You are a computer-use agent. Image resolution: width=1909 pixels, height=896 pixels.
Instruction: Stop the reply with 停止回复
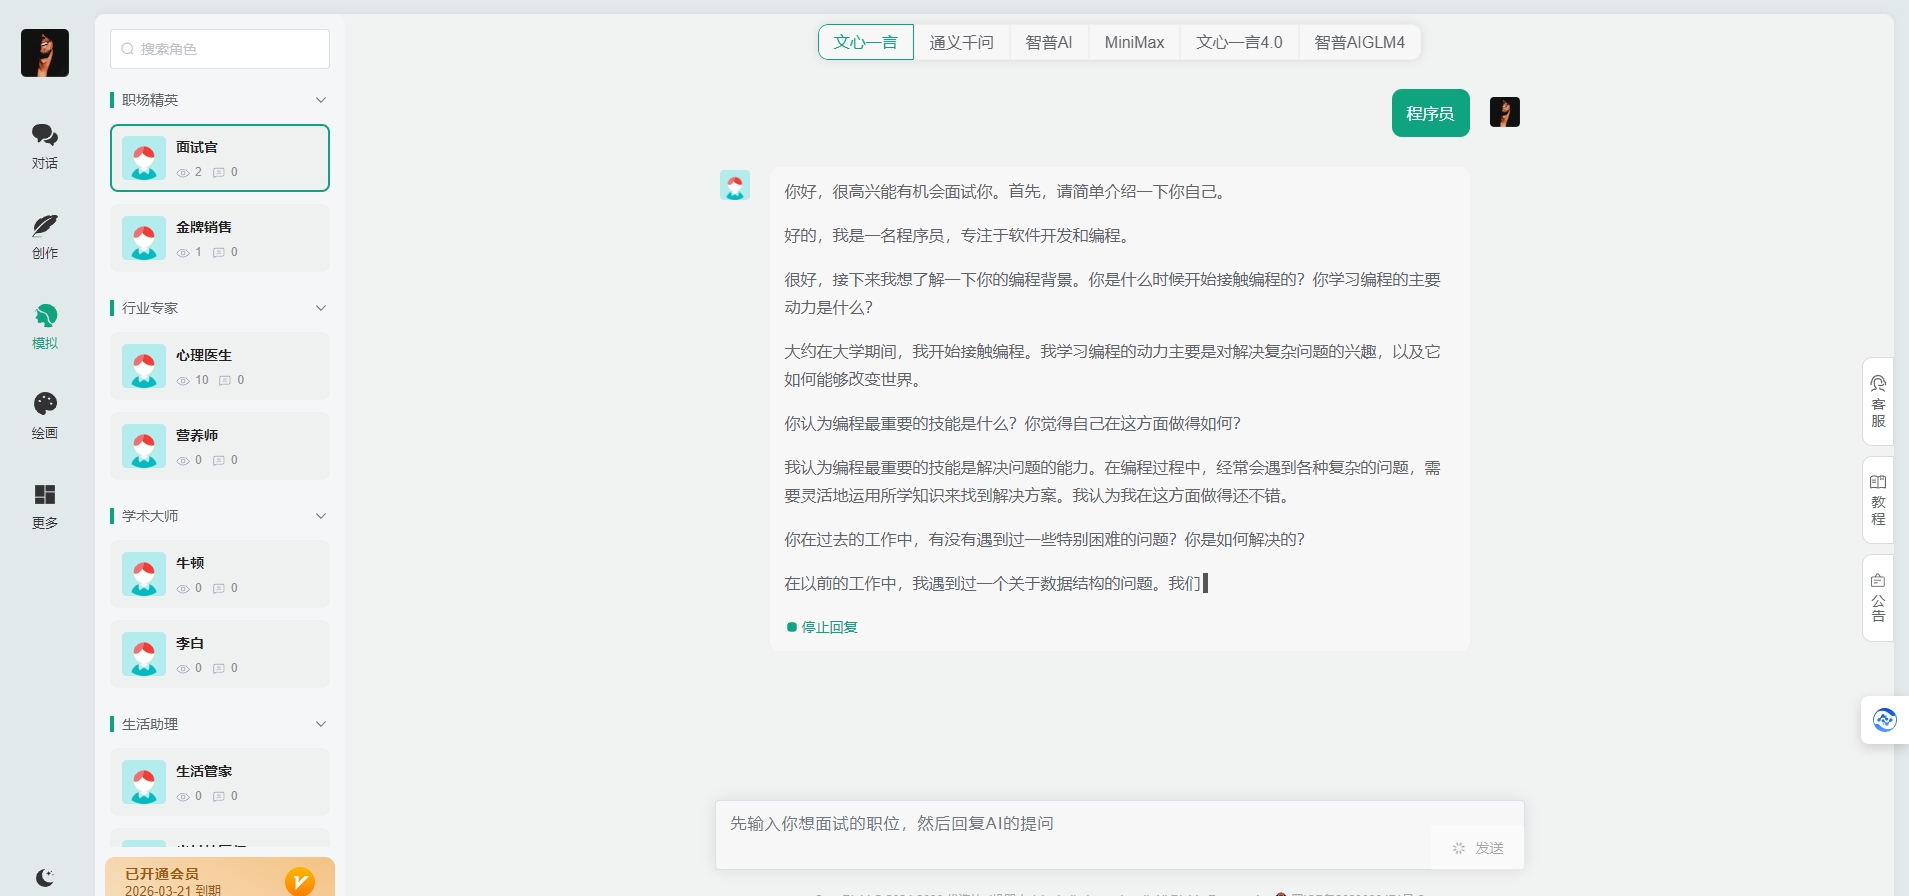coord(822,627)
